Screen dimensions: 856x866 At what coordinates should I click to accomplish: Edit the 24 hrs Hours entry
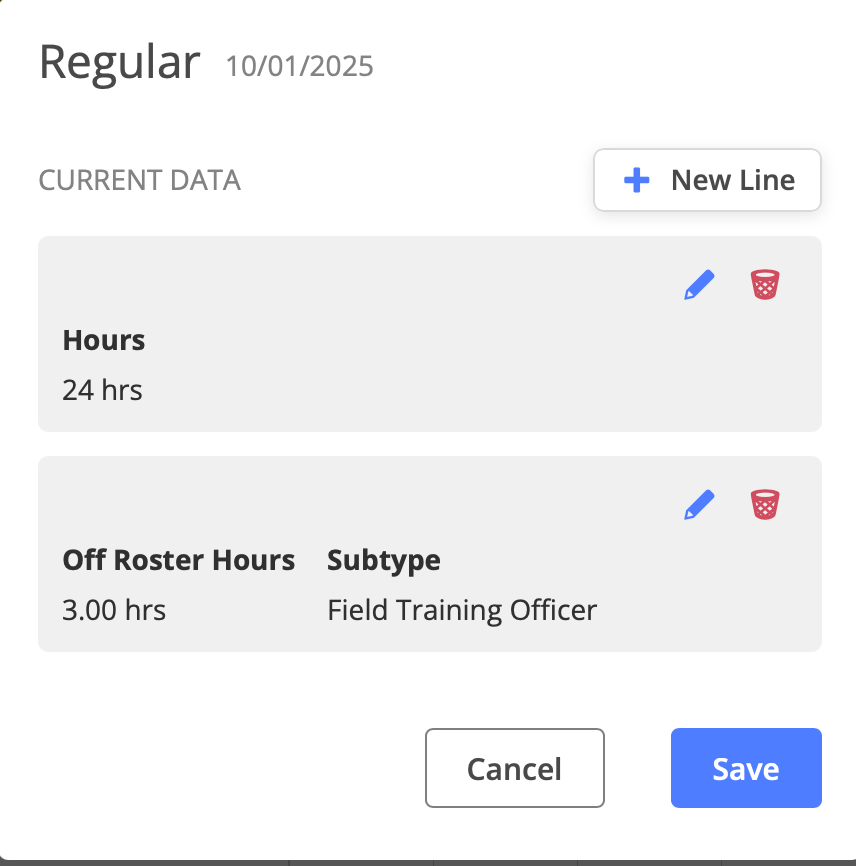[700, 285]
